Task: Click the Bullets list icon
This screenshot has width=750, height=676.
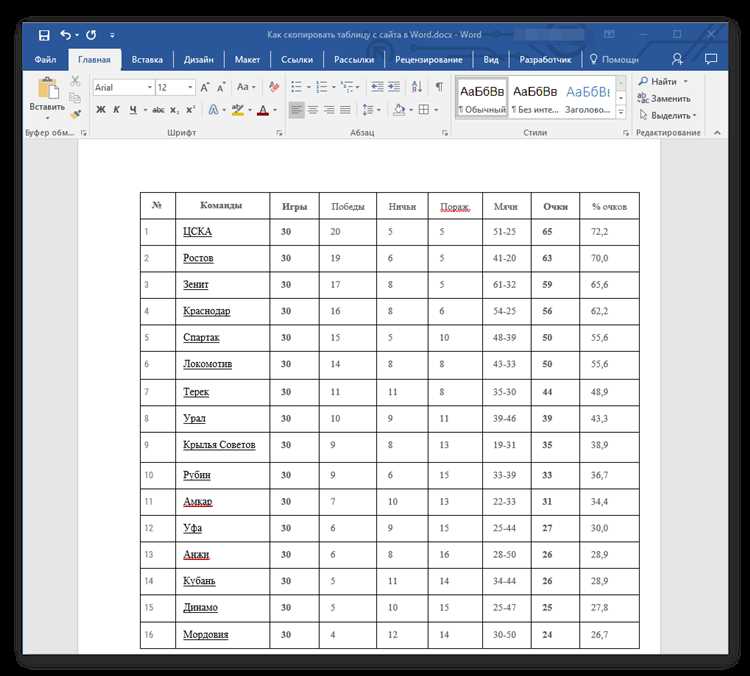Action: pos(297,87)
